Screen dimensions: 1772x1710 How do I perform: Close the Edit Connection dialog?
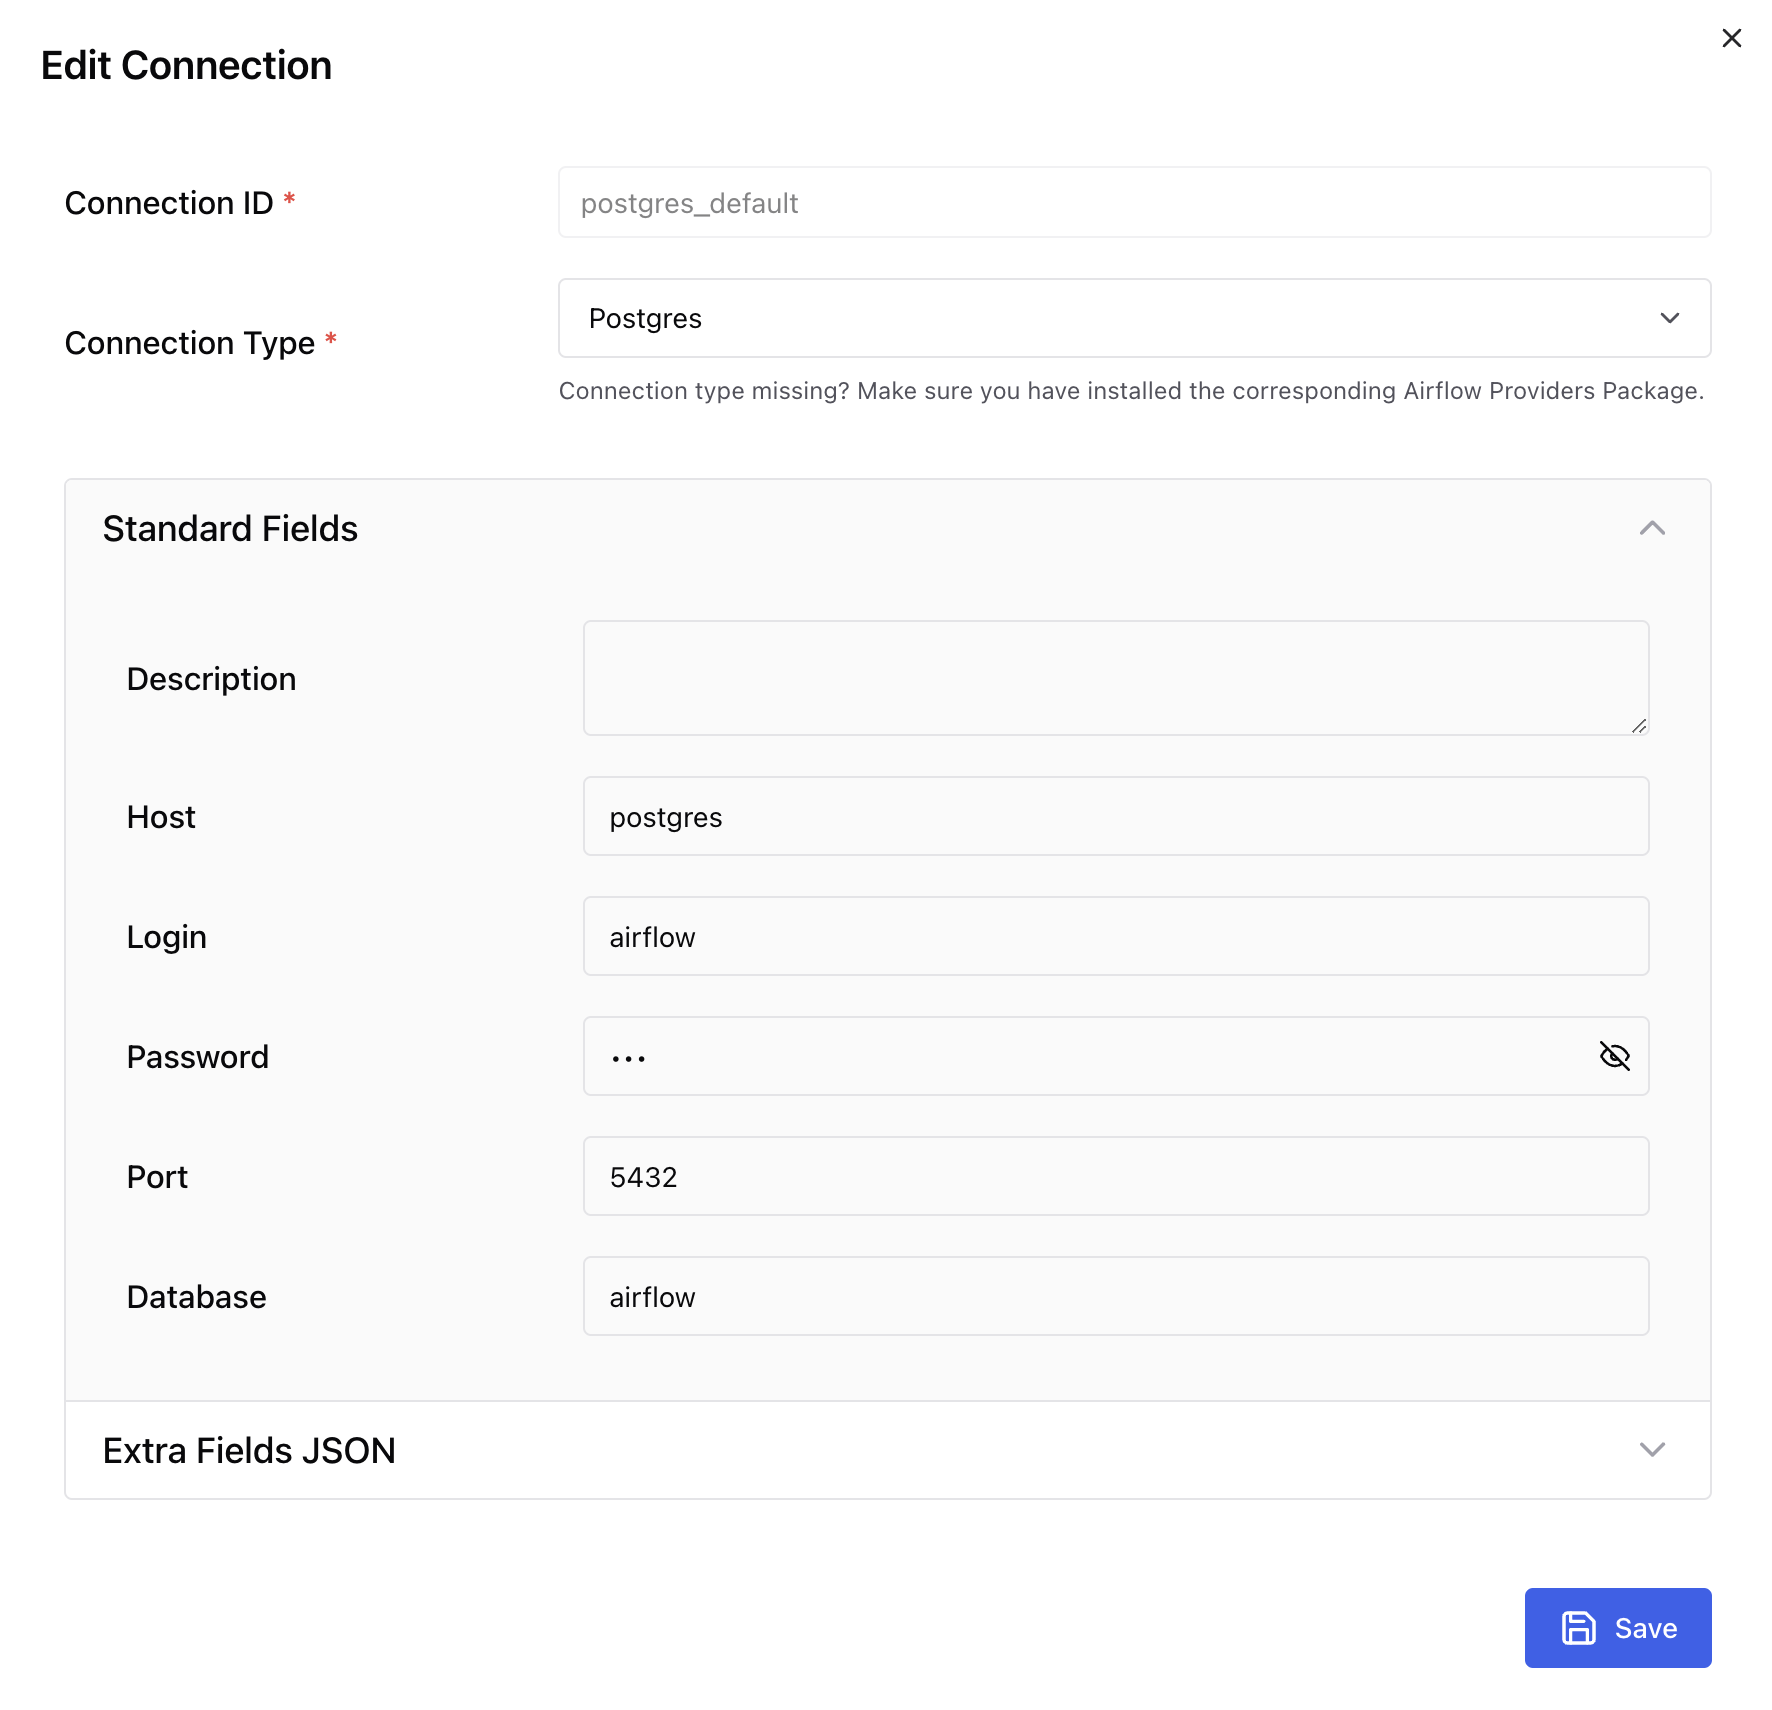[x=1731, y=38]
